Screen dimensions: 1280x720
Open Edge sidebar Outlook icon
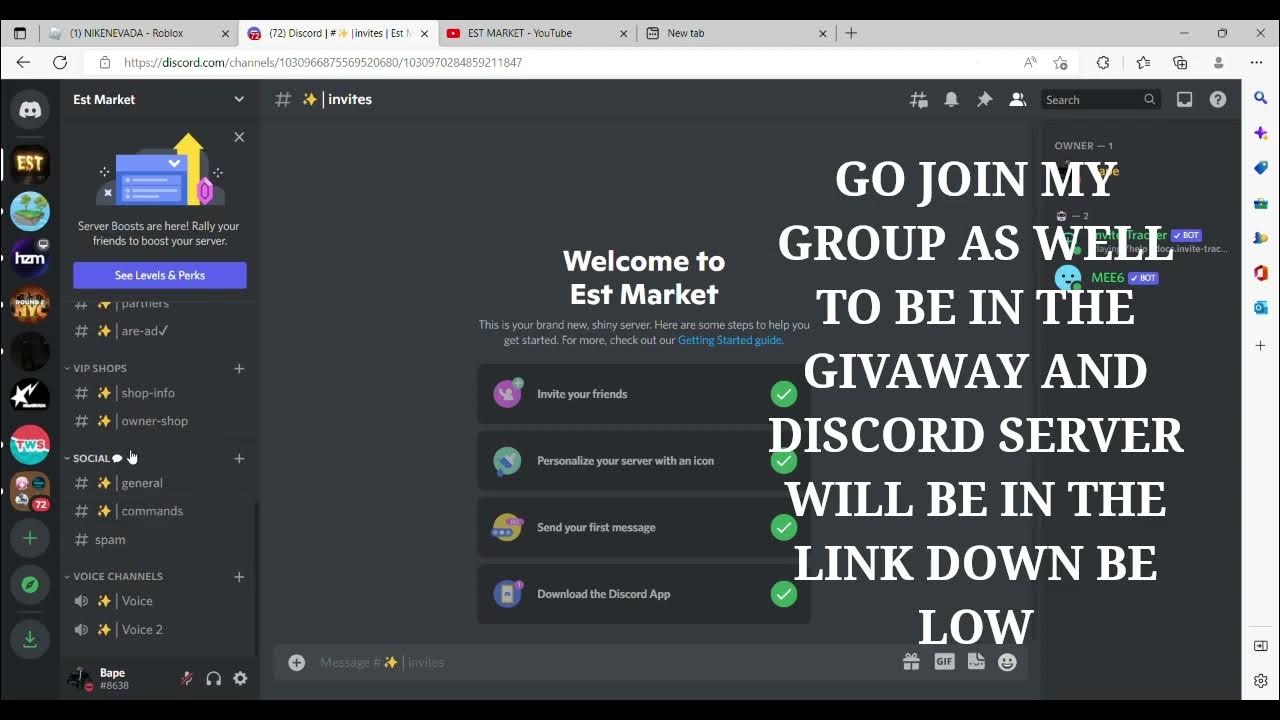tap(1260, 307)
